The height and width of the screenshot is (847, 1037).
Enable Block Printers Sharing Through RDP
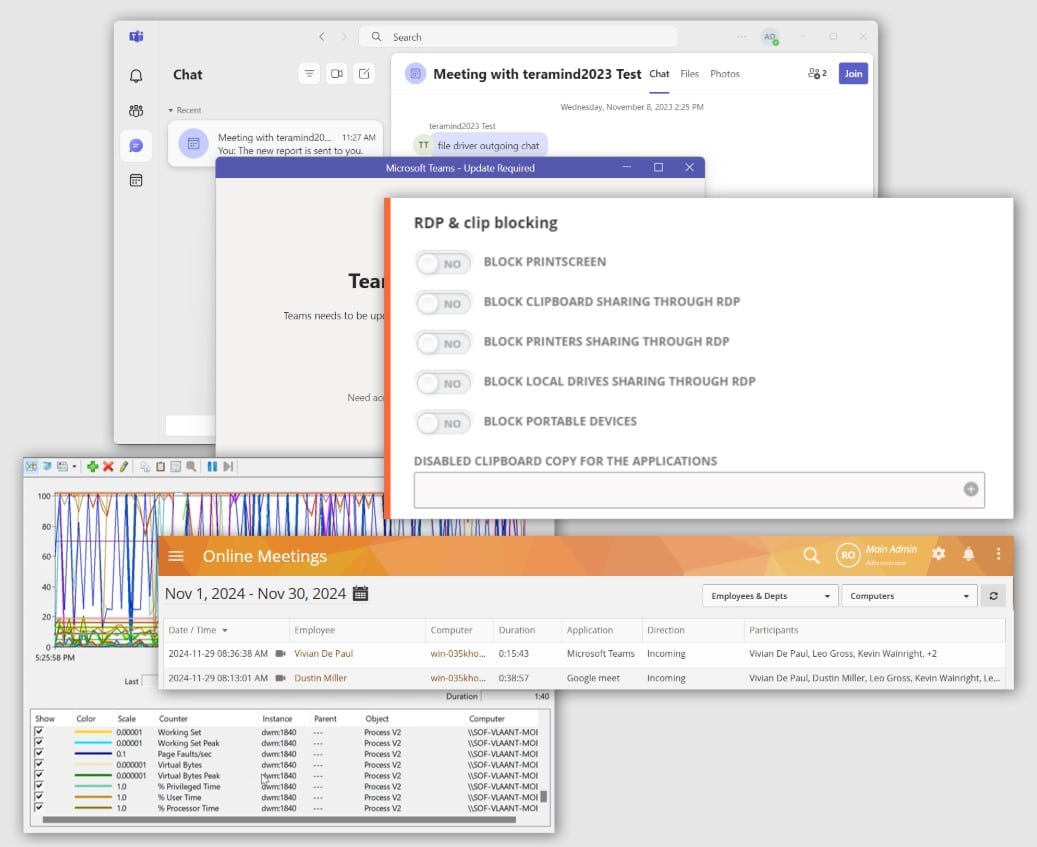(x=443, y=343)
